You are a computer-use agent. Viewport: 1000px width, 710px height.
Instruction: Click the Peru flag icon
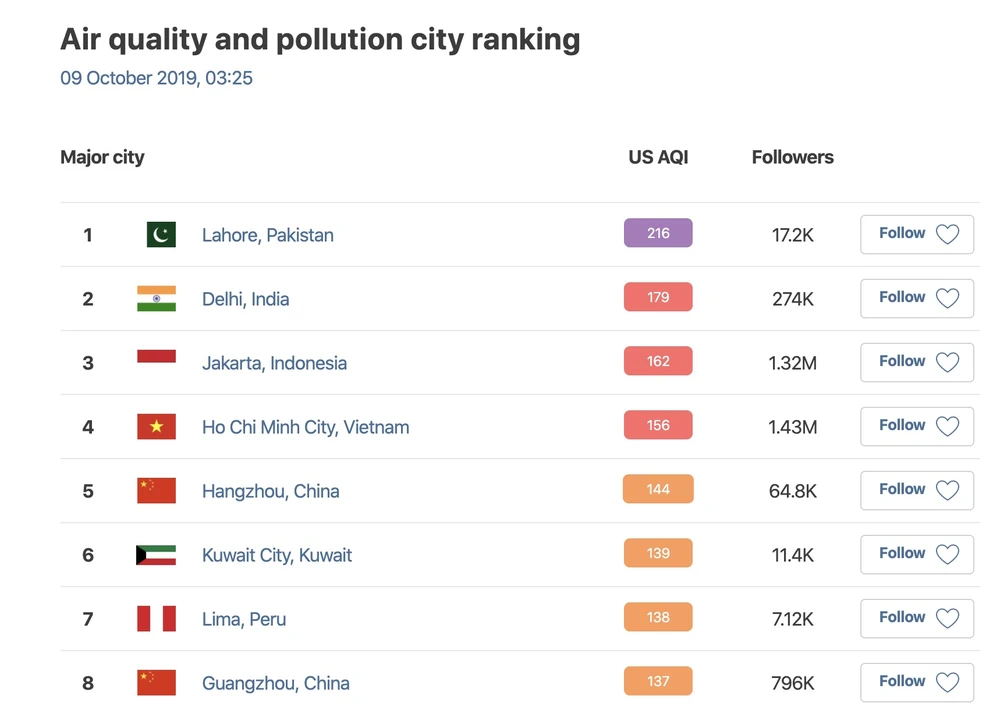coord(156,619)
